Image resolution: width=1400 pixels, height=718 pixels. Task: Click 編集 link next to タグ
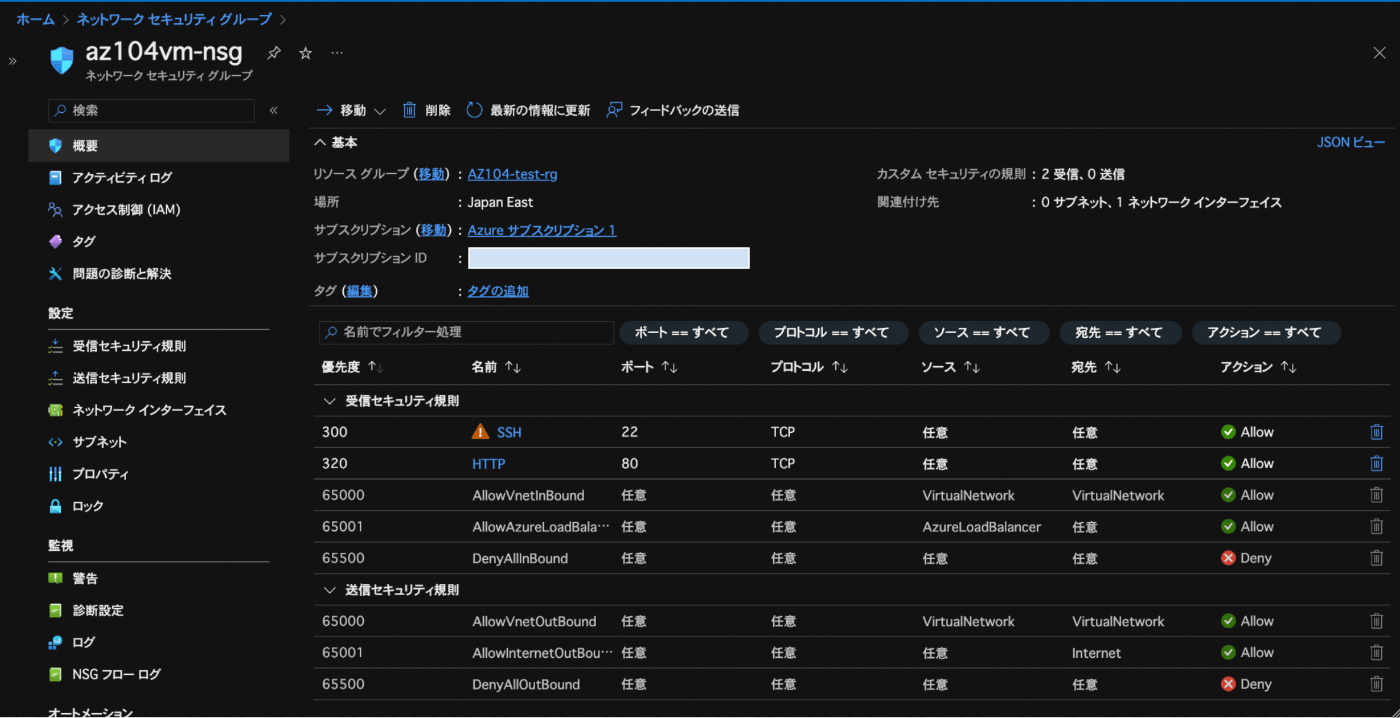pos(359,291)
